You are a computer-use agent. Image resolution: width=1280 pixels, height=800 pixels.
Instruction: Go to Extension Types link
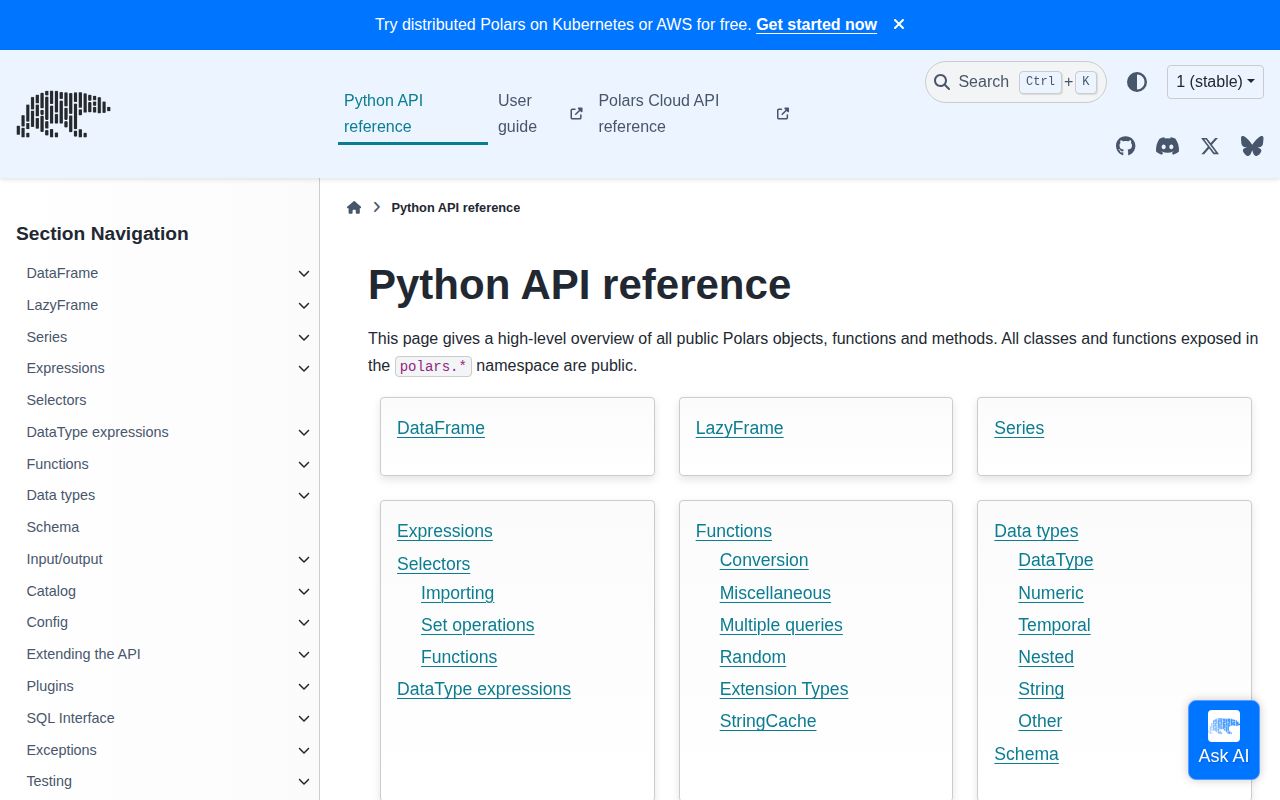pos(784,689)
